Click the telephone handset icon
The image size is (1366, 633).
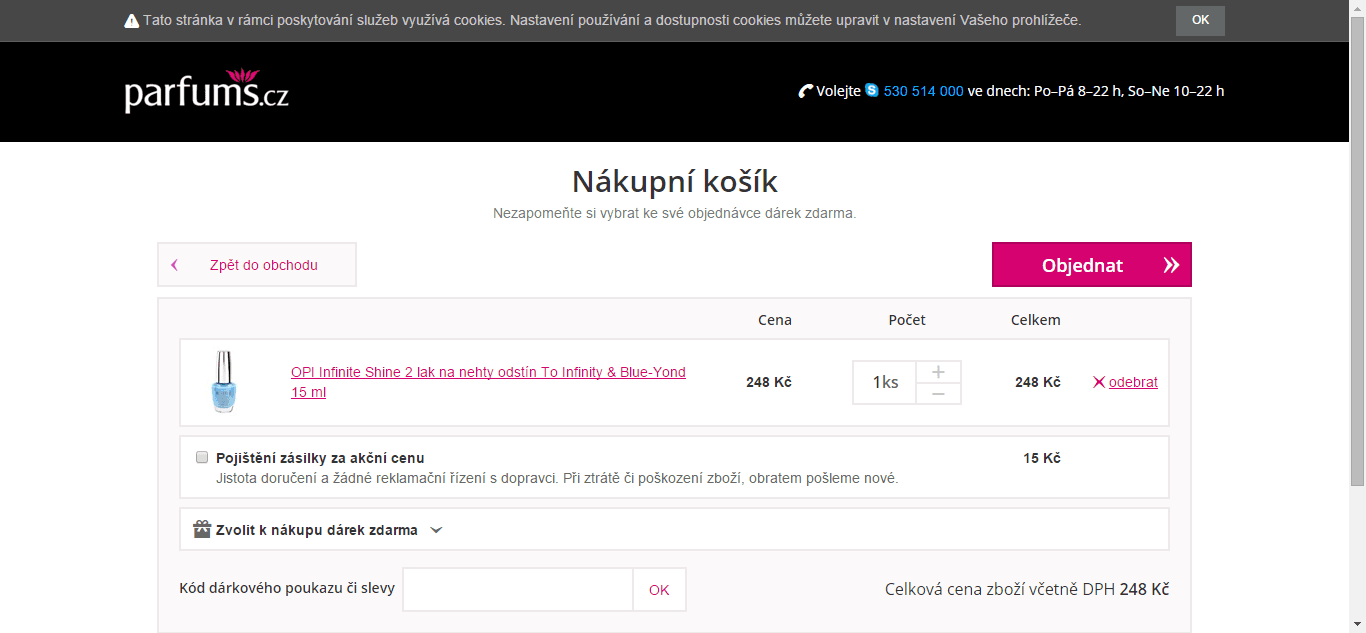coord(806,91)
